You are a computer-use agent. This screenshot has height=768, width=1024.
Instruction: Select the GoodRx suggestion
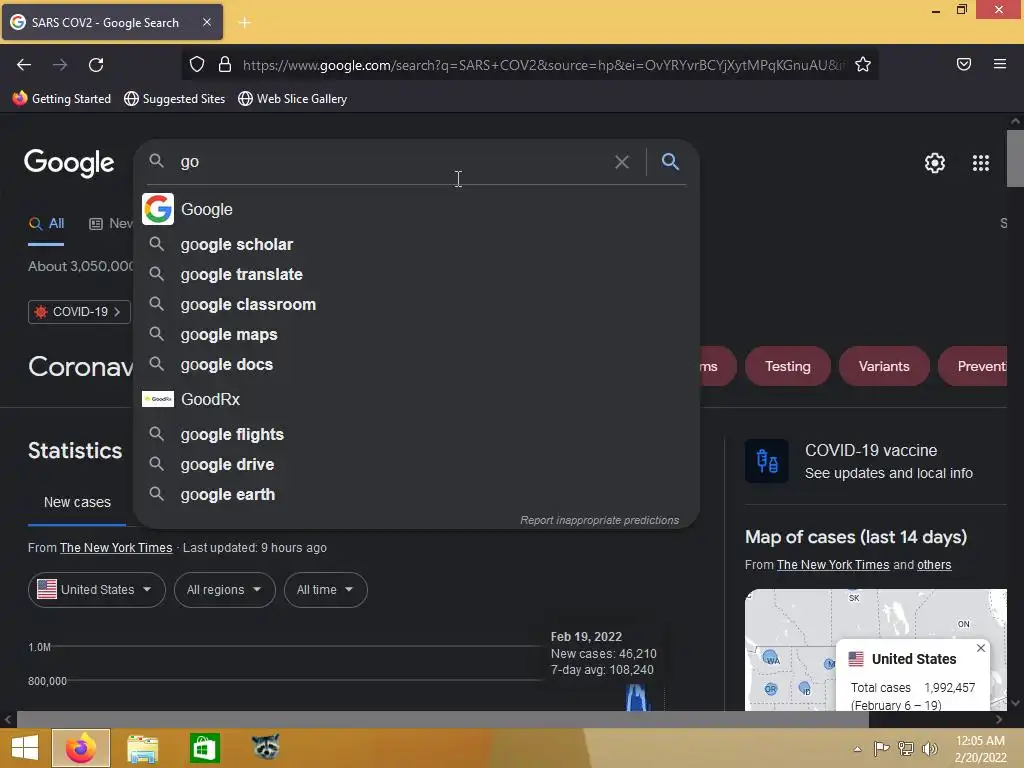[416, 399]
